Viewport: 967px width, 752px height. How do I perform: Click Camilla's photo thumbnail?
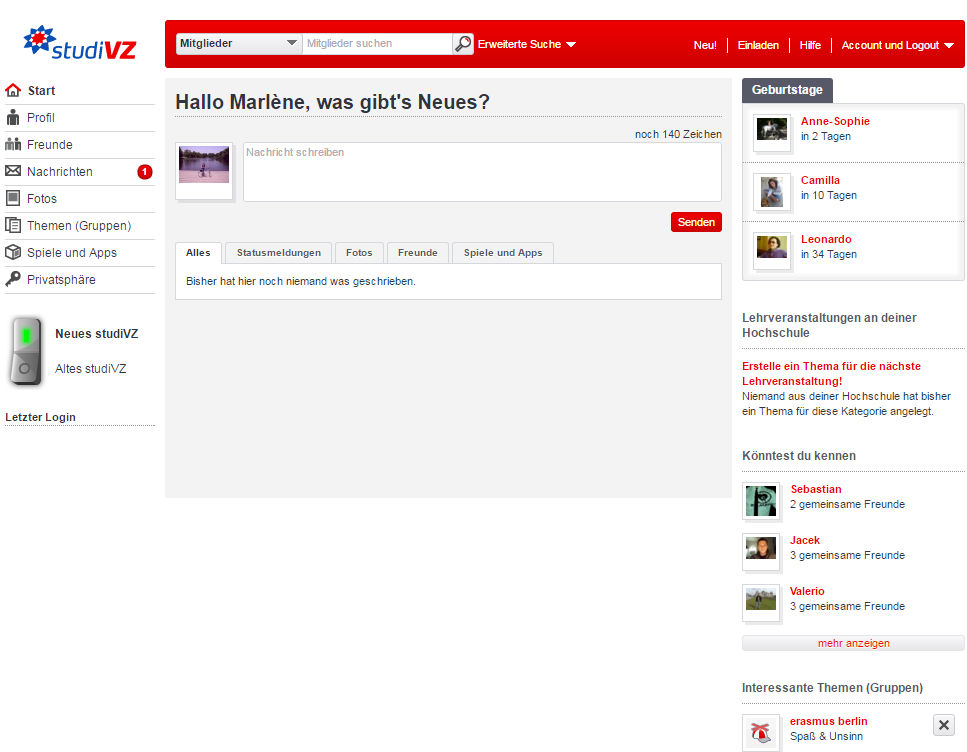pos(772,191)
